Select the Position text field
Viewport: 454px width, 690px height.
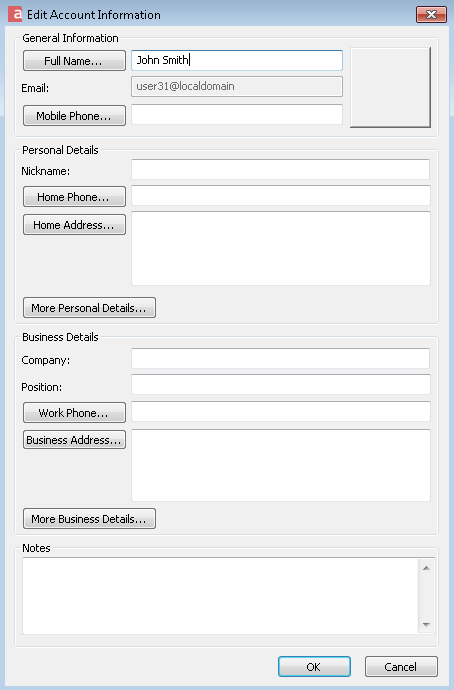tap(281, 385)
